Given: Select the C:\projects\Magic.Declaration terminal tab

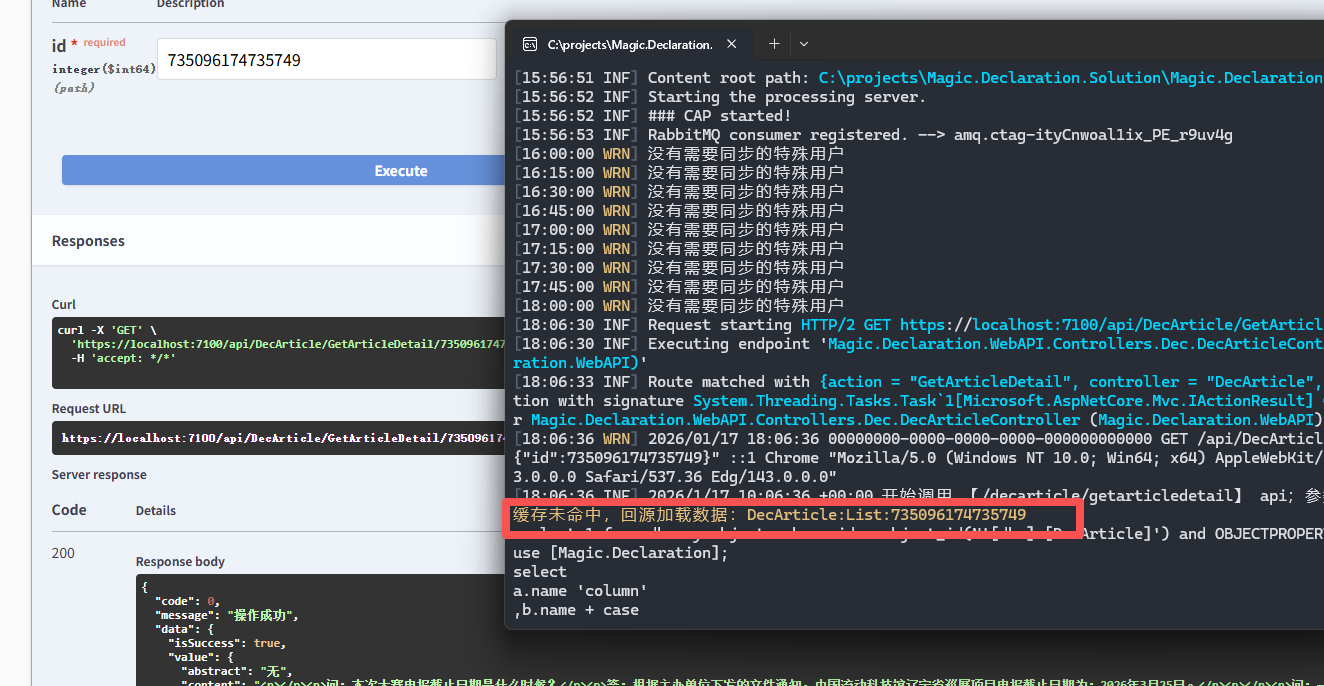Looking at the screenshot, I should point(630,44).
